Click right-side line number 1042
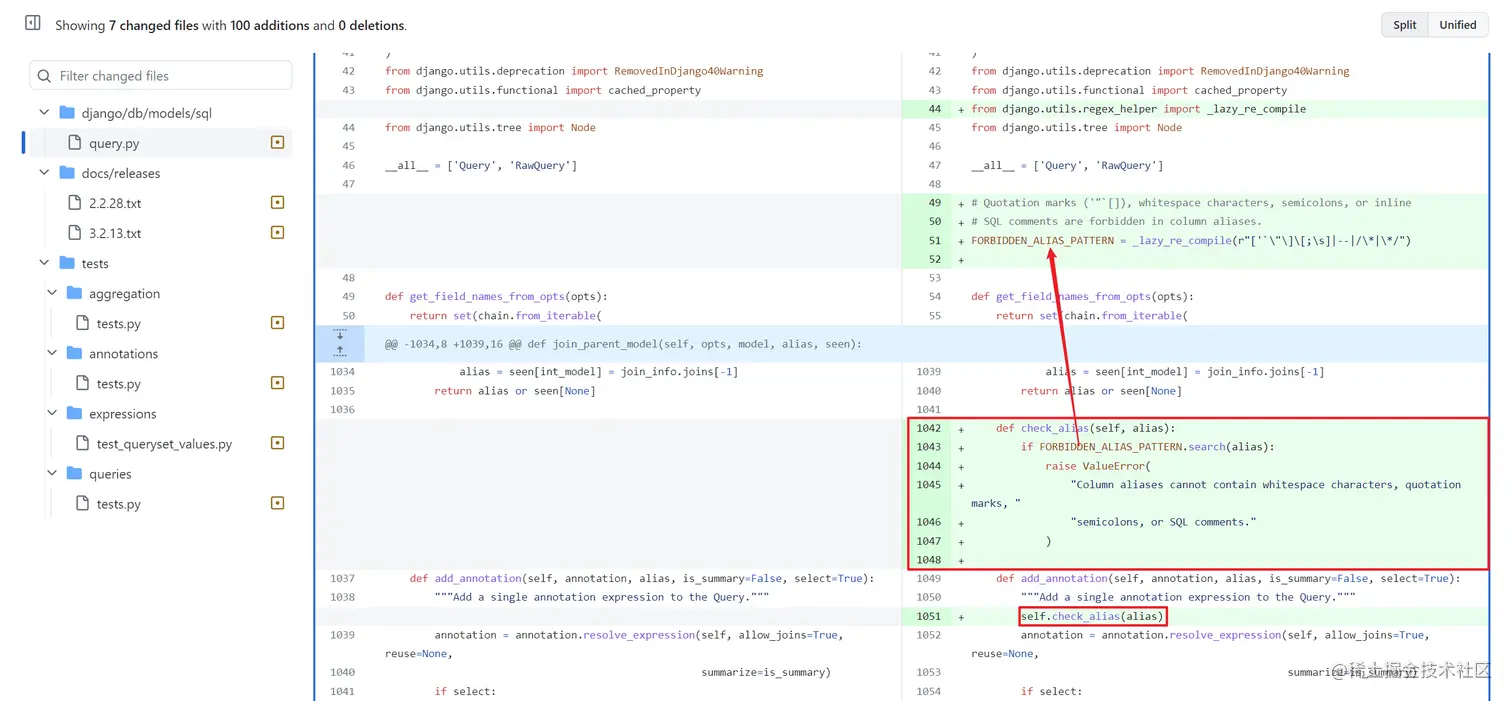The image size is (1512, 701). [x=928, y=428]
